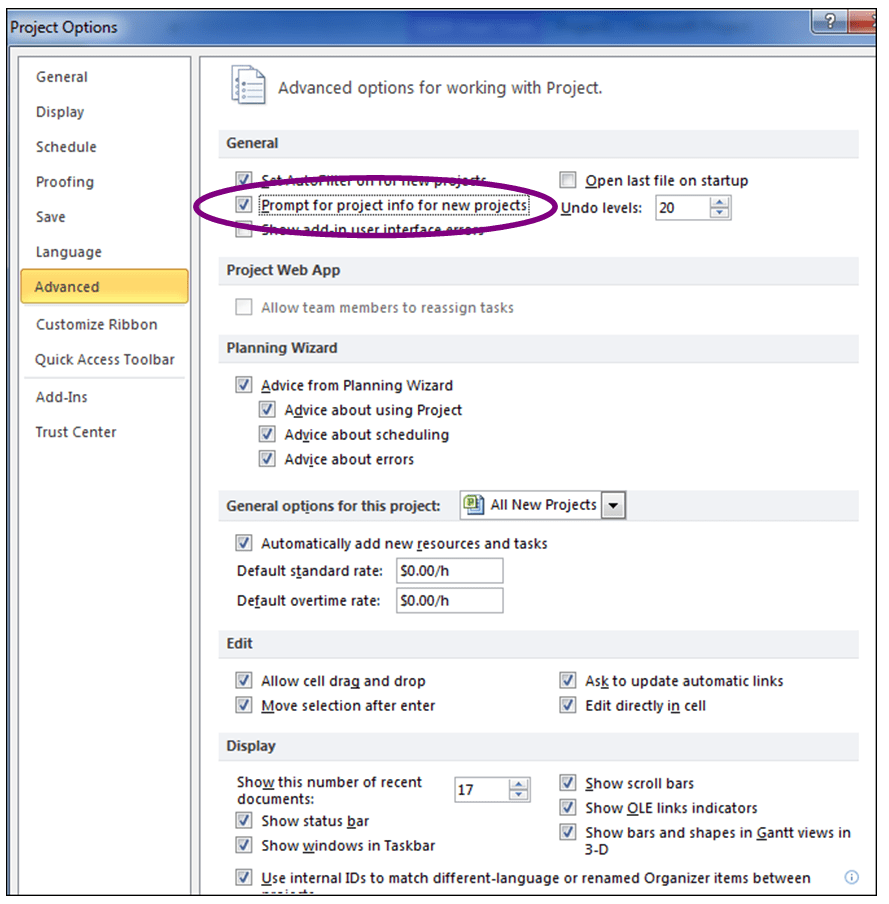Switch to the Add-Ins category
The width and height of the screenshot is (889, 904).
61,397
